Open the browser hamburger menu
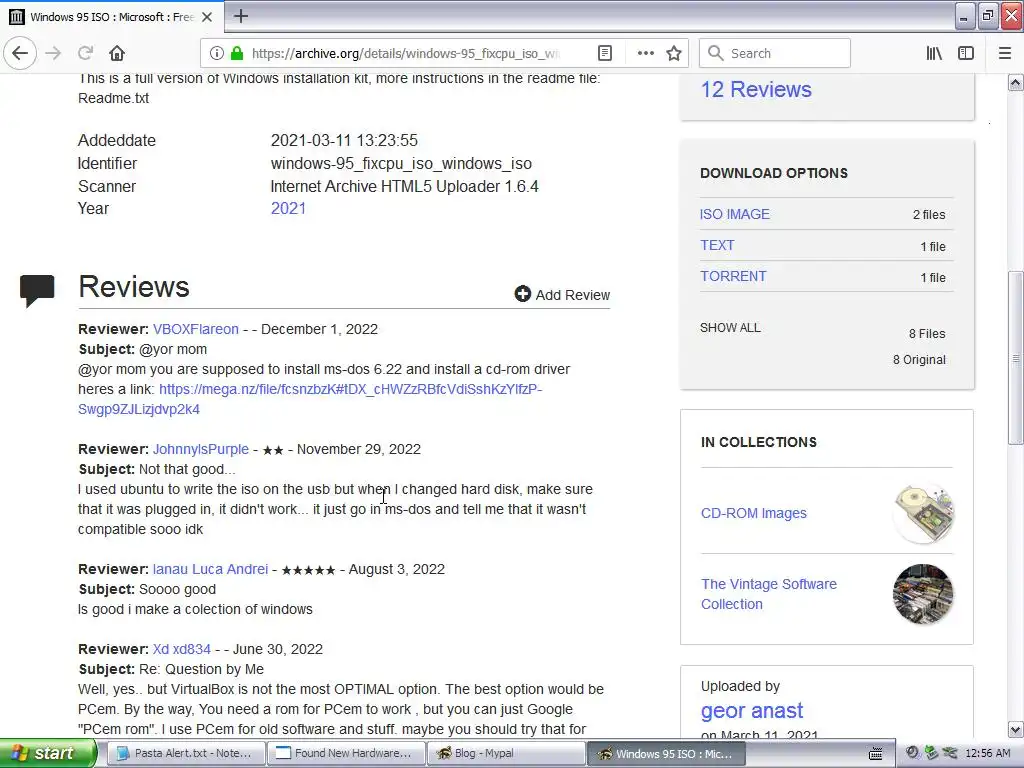This screenshot has width=1024, height=768. tap(1005, 53)
